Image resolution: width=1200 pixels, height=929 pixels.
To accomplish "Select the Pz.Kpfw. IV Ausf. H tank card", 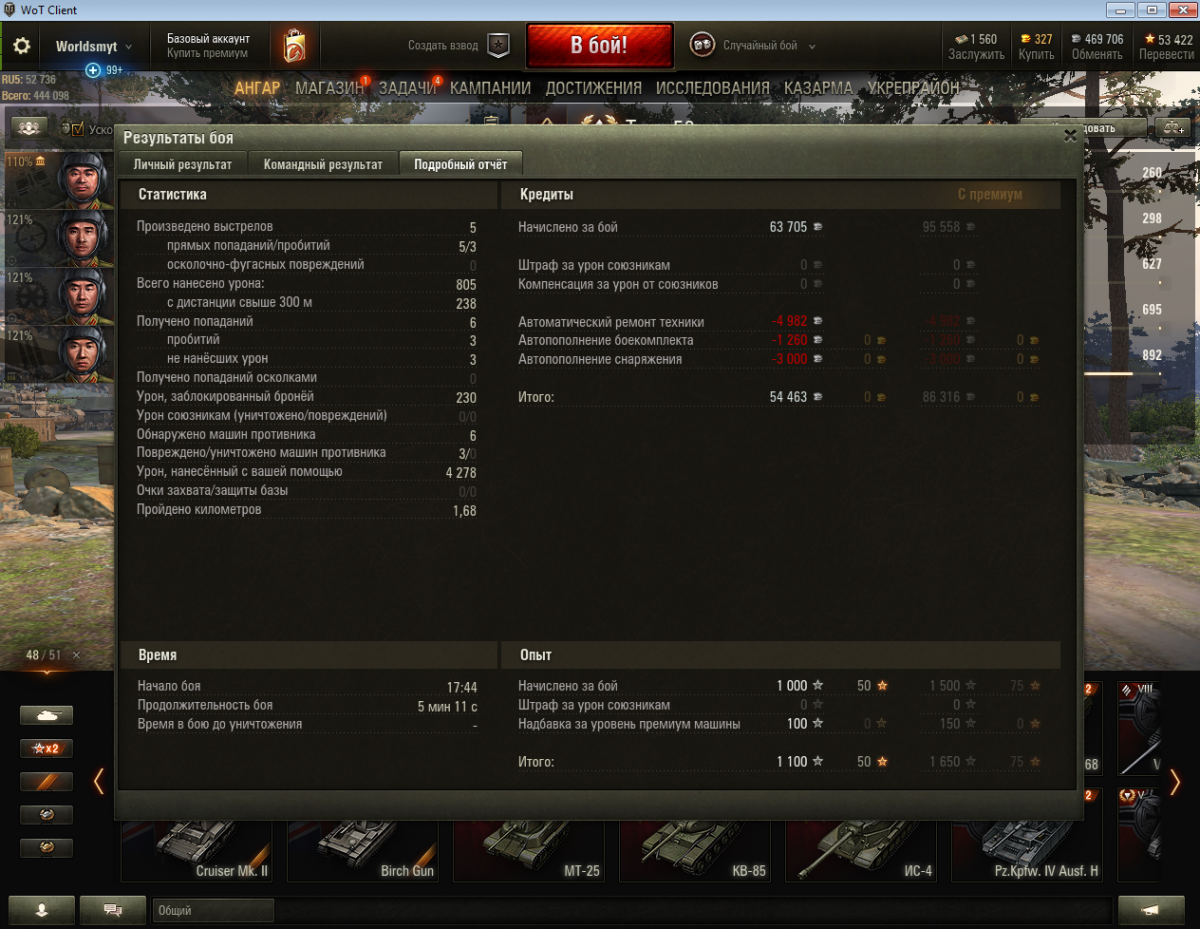I will (x=1026, y=851).
